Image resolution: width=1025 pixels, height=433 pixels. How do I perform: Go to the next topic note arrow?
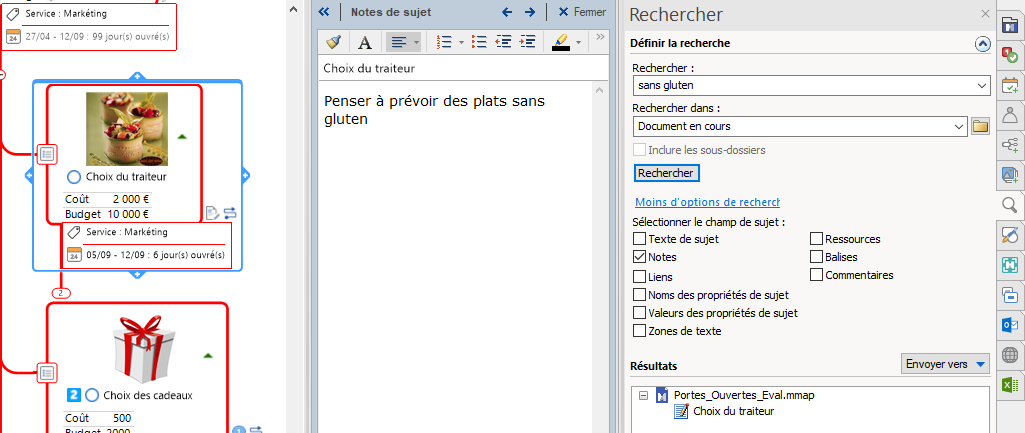click(530, 12)
